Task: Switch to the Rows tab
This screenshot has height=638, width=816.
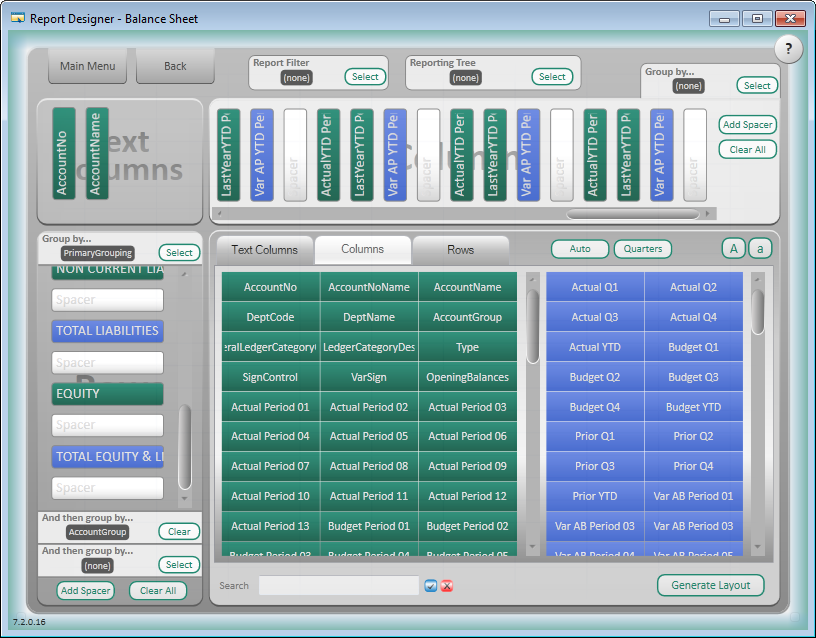Action: coord(460,250)
